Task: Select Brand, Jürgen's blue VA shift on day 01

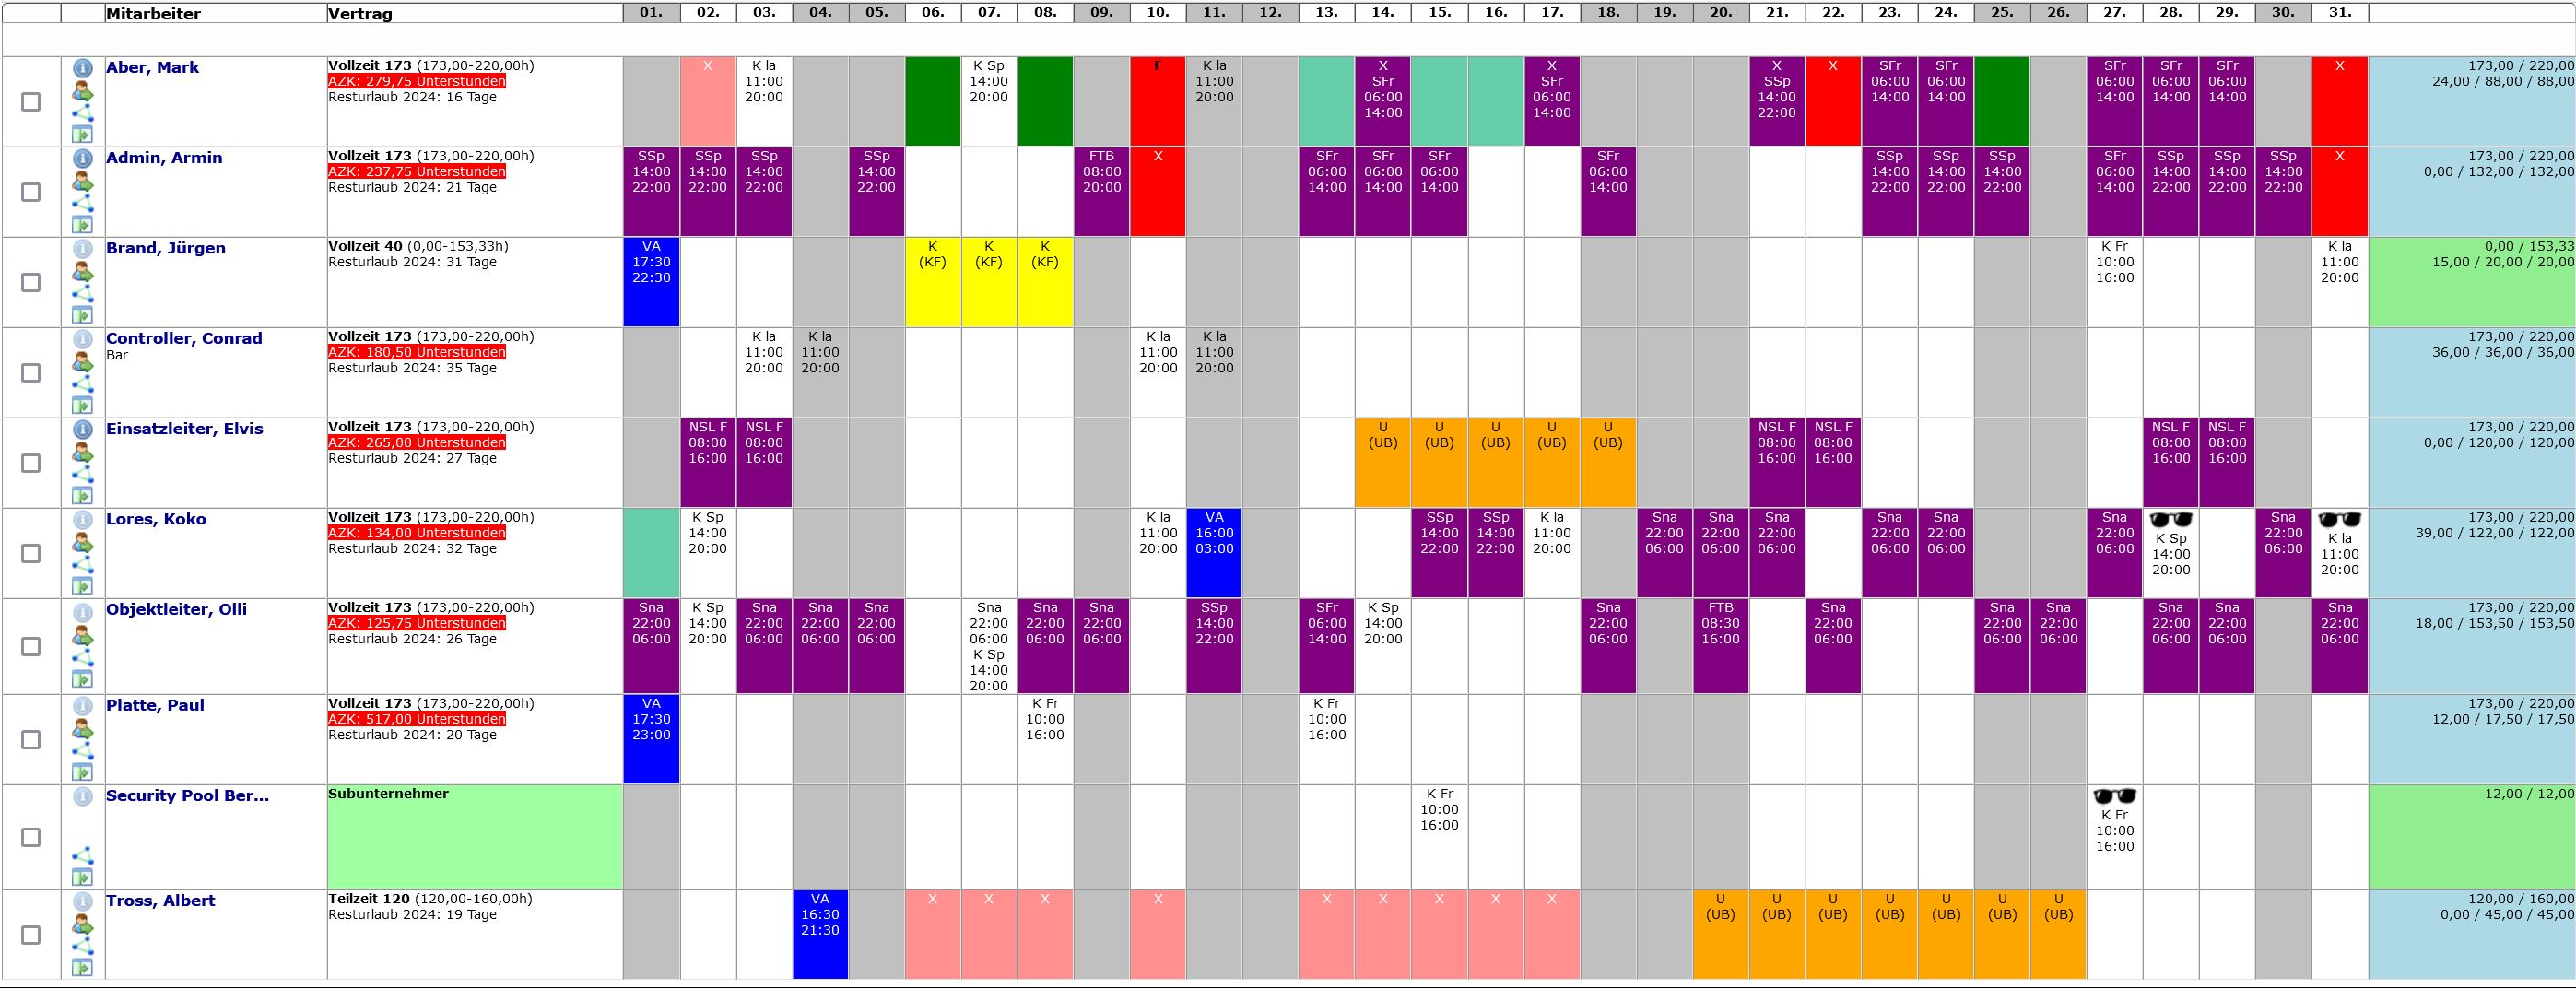Action: (x=651, y=282)
